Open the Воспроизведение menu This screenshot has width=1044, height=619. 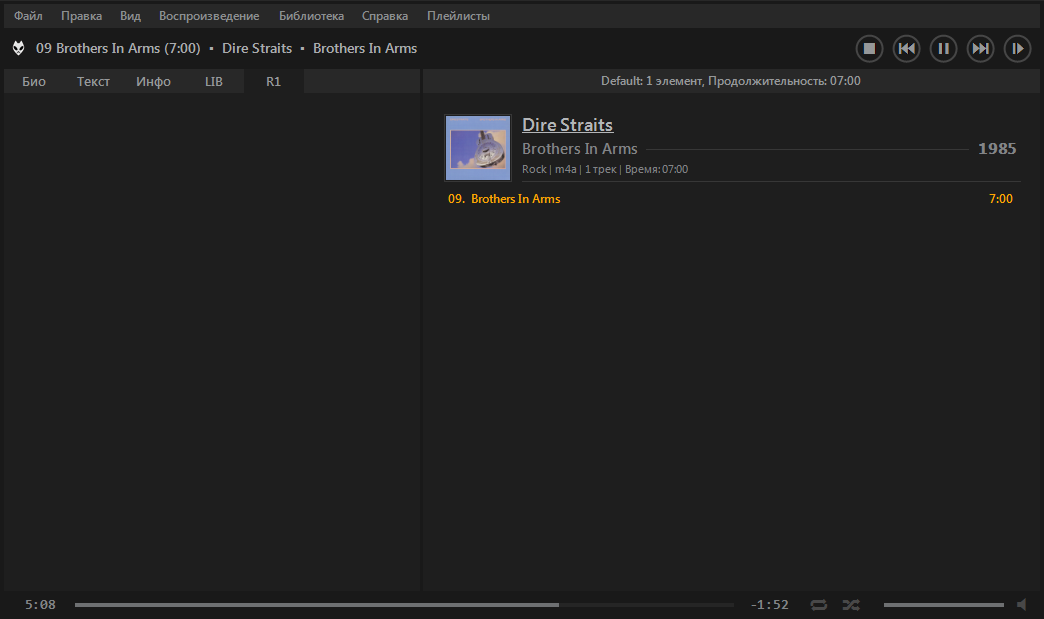(209, 16)
